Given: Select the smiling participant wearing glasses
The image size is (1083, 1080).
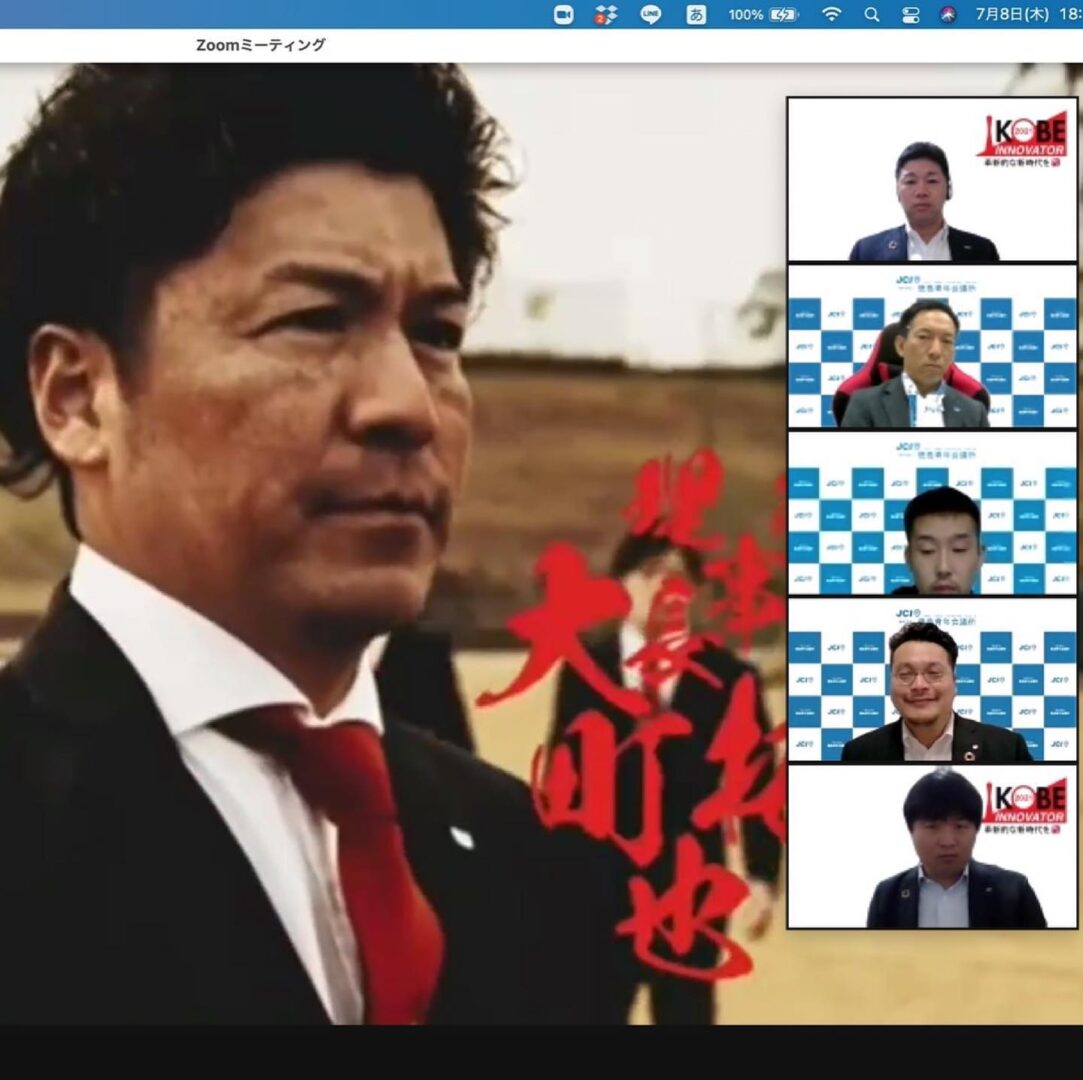Looking at the screenshot, I should coord(931,679).
